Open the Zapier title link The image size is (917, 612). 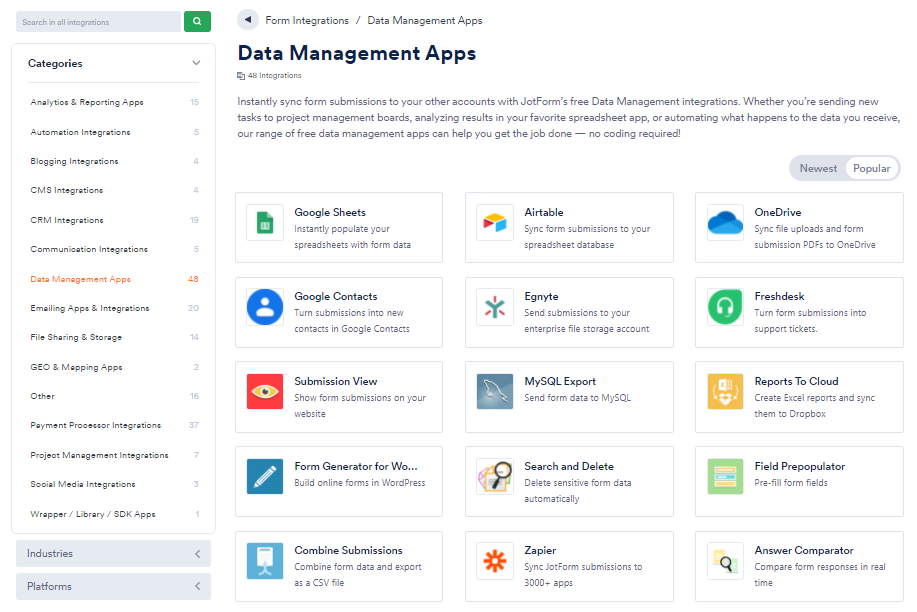[540, 551]
